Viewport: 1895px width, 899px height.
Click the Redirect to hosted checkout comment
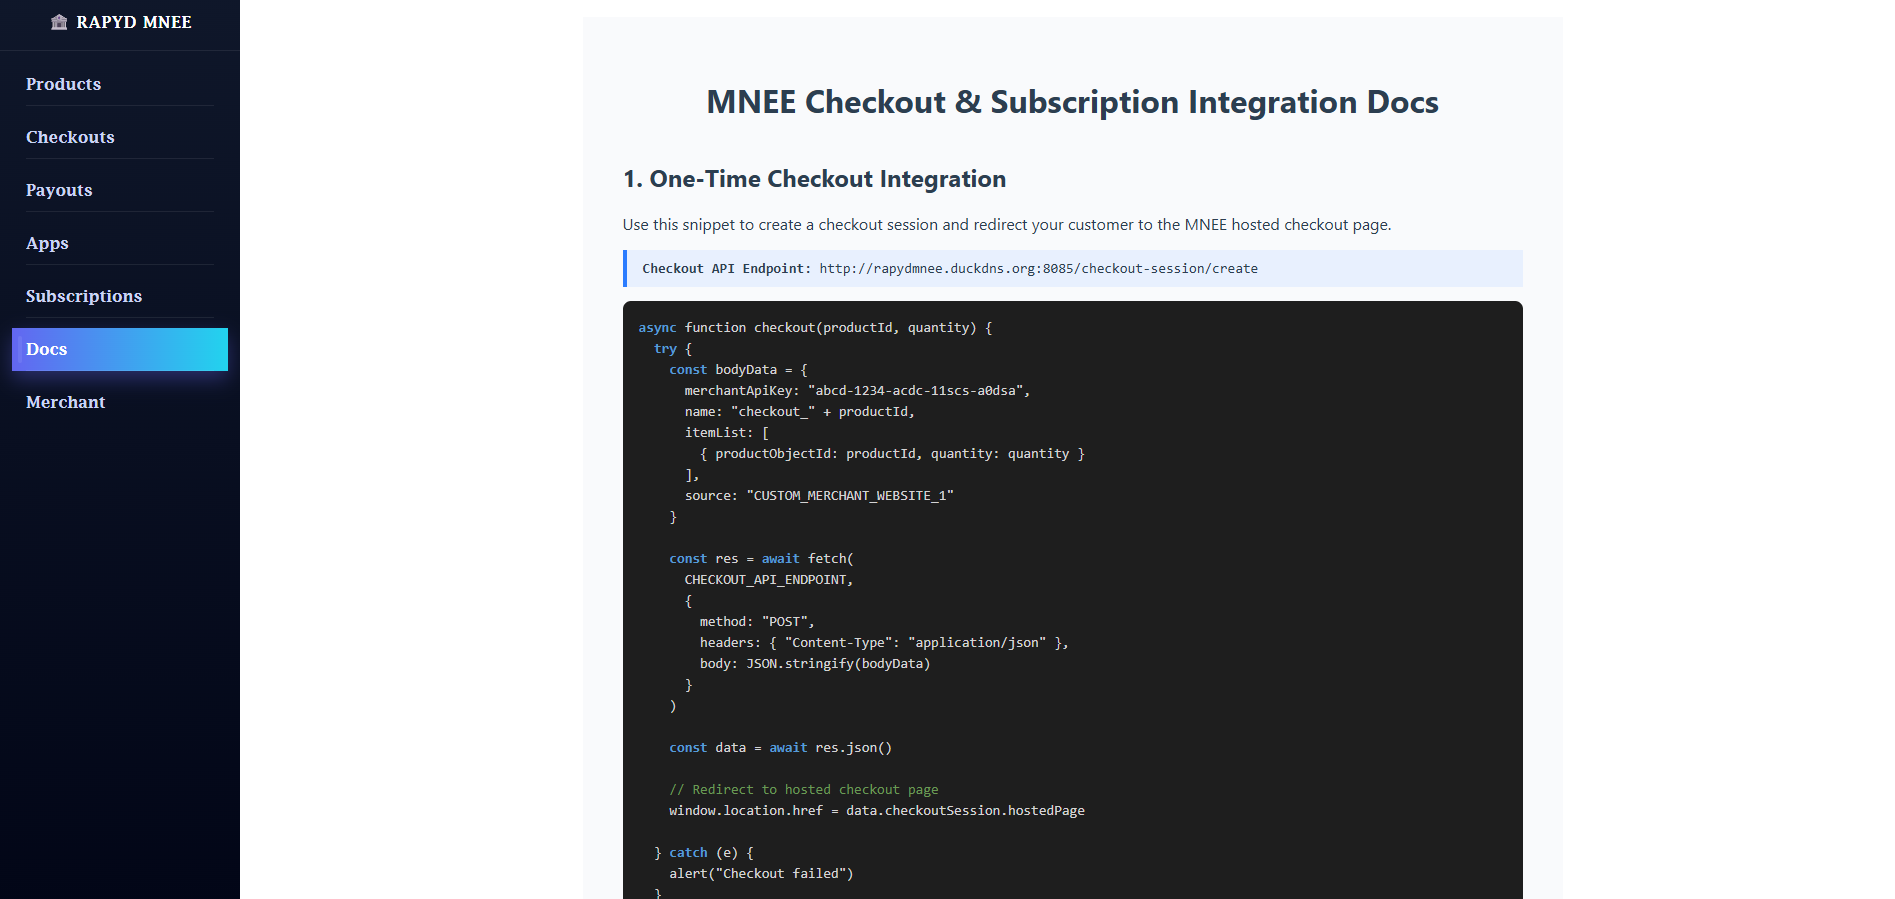(x=804, y=790)
